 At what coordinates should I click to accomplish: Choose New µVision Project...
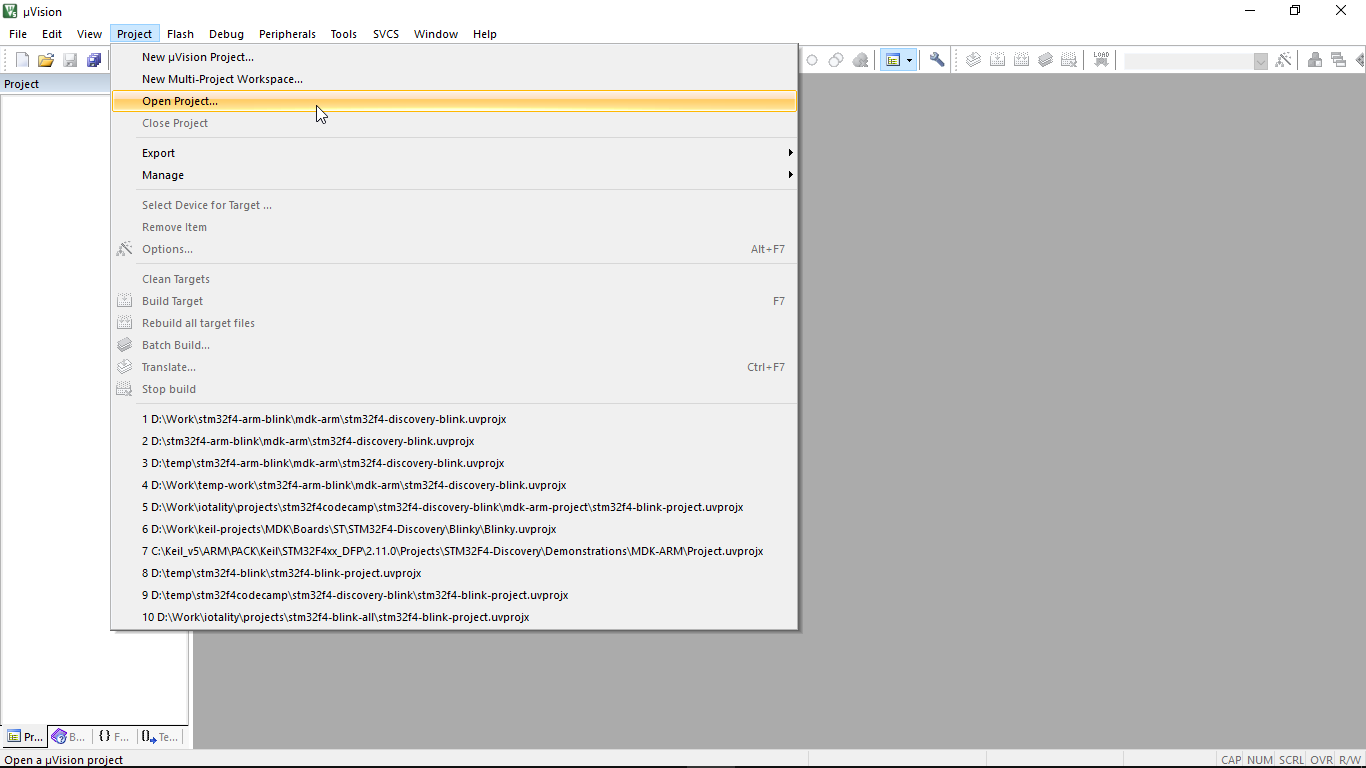tap(454, 57)
